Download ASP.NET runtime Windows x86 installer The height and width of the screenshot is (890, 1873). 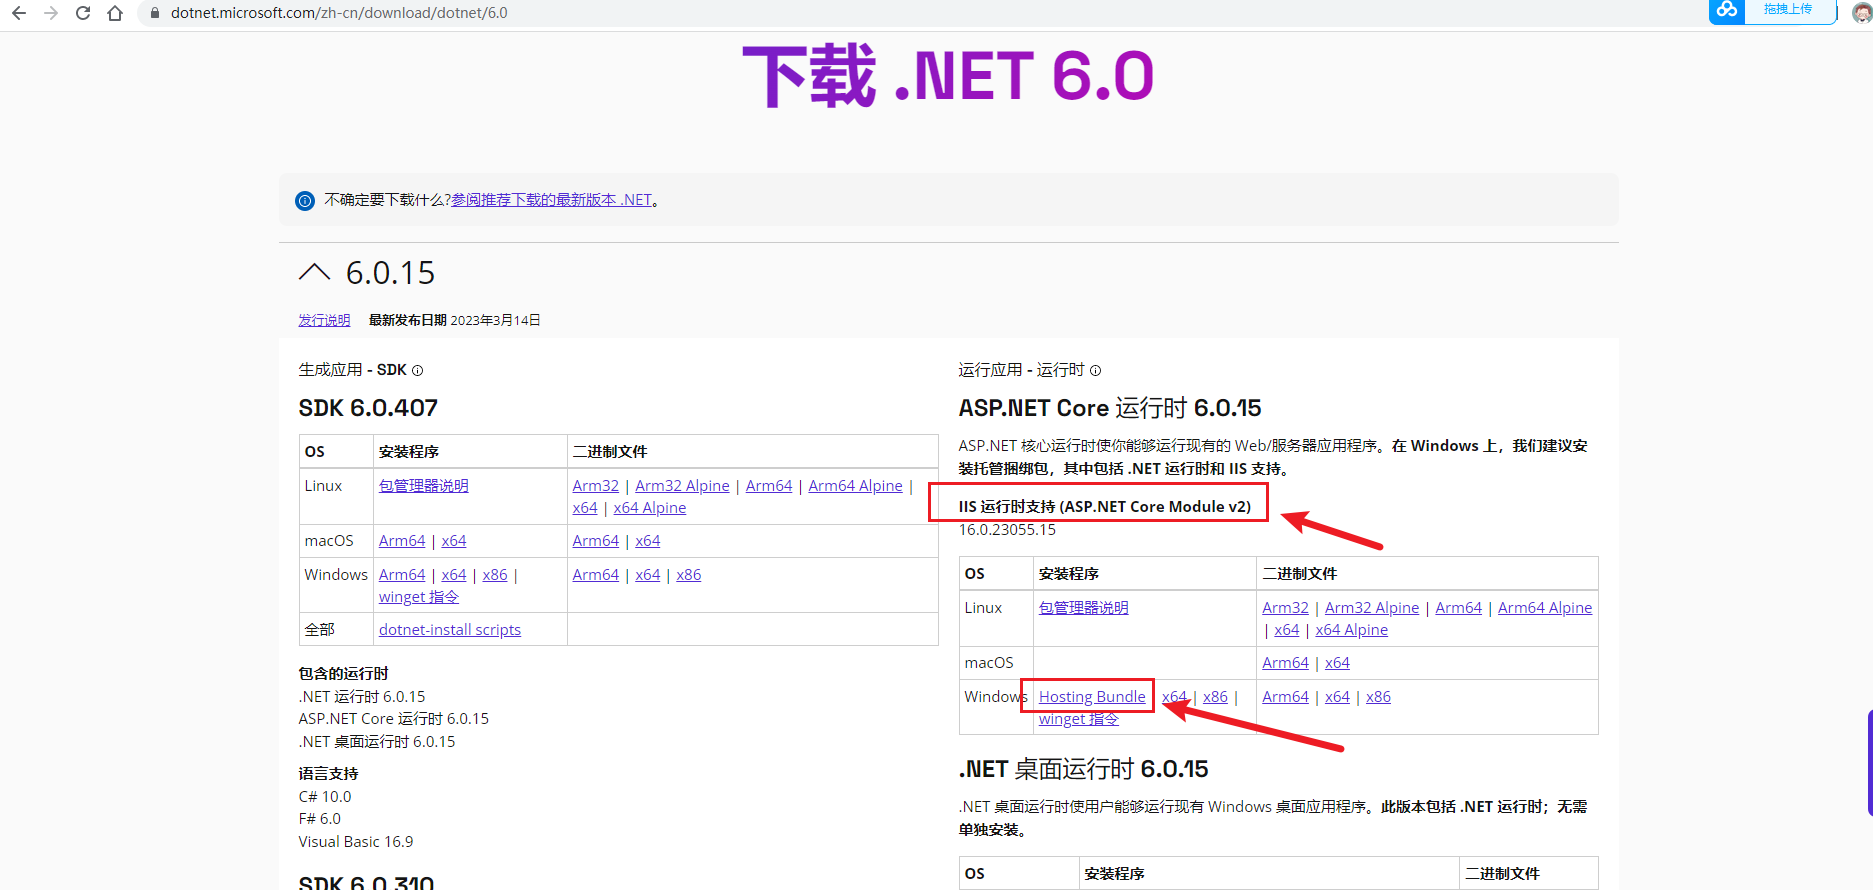point(1216,697)
